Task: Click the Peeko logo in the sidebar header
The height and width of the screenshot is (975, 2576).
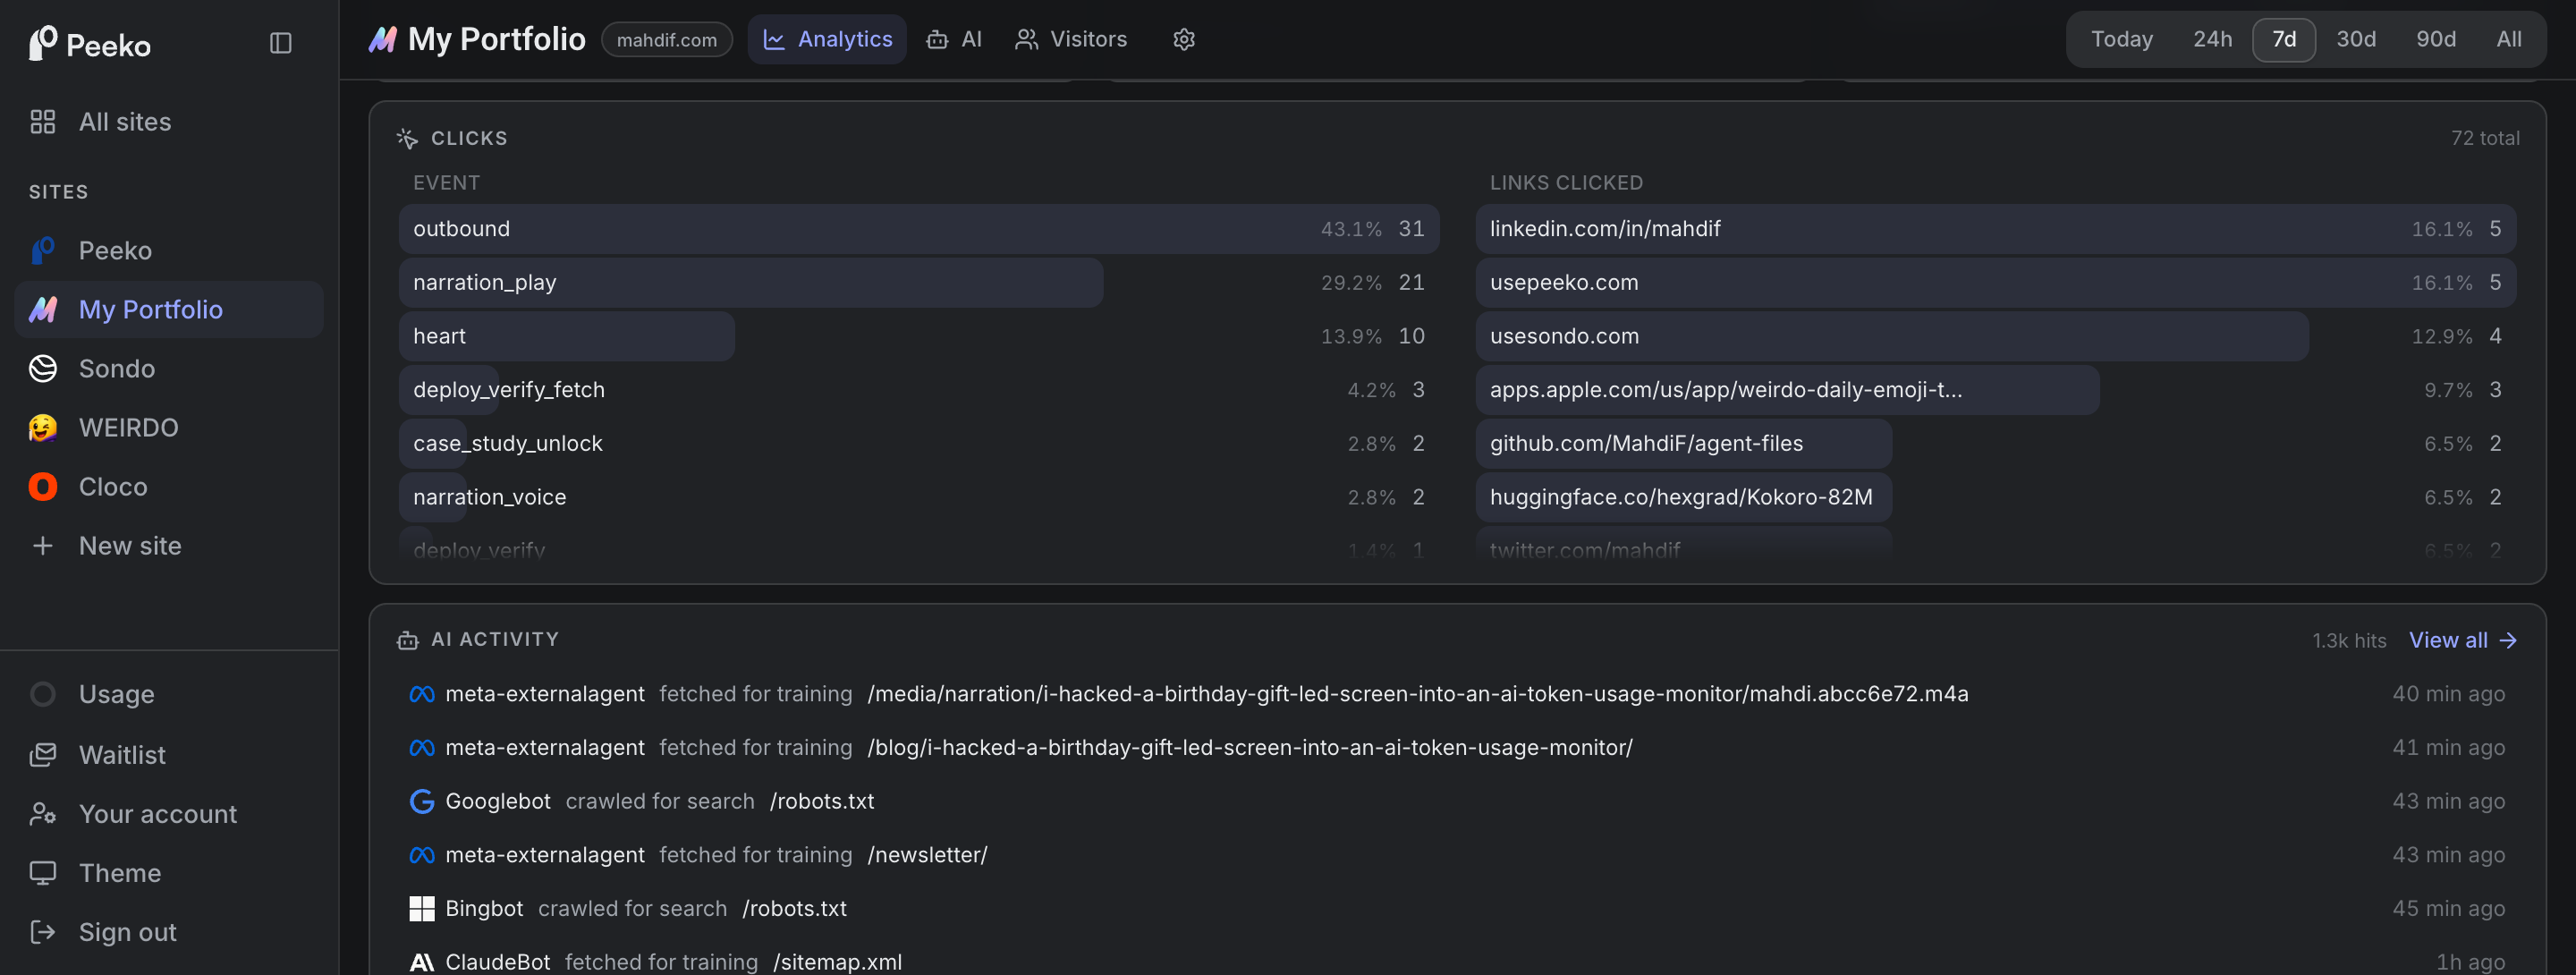Action: tap(89, 44)
